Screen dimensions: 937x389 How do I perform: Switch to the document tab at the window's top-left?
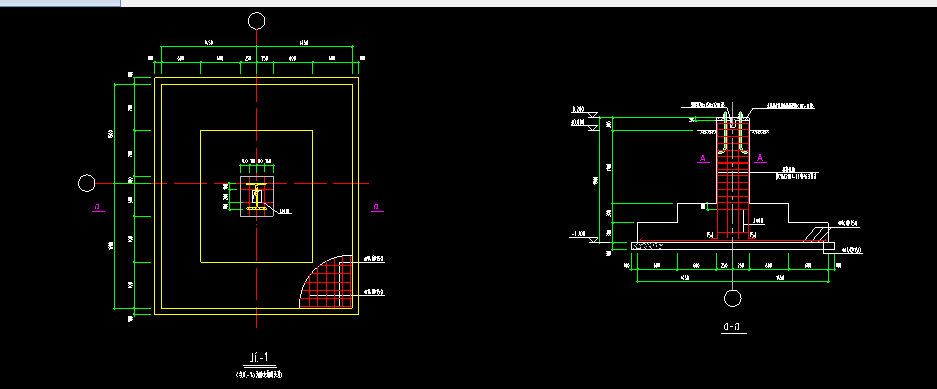60,3
